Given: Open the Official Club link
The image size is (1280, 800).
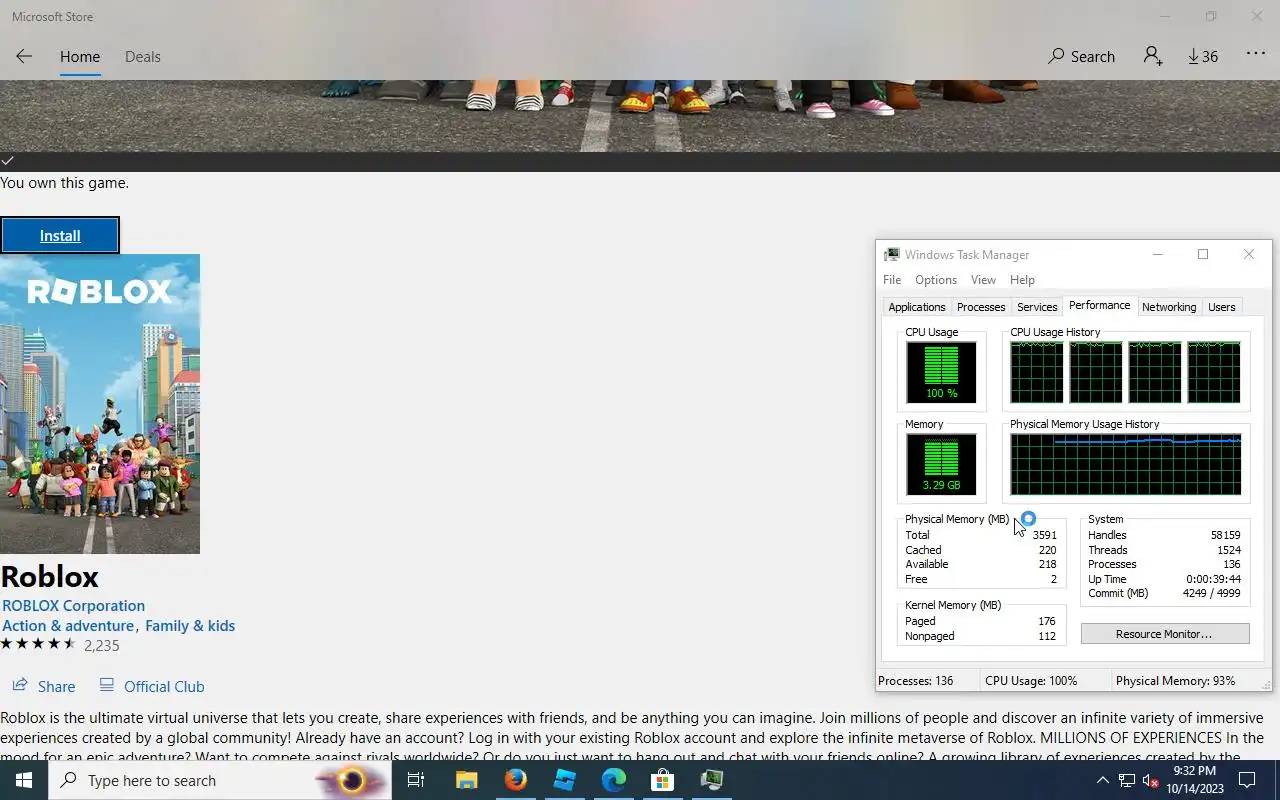Looking at the screenshot, I should (152, 686).
